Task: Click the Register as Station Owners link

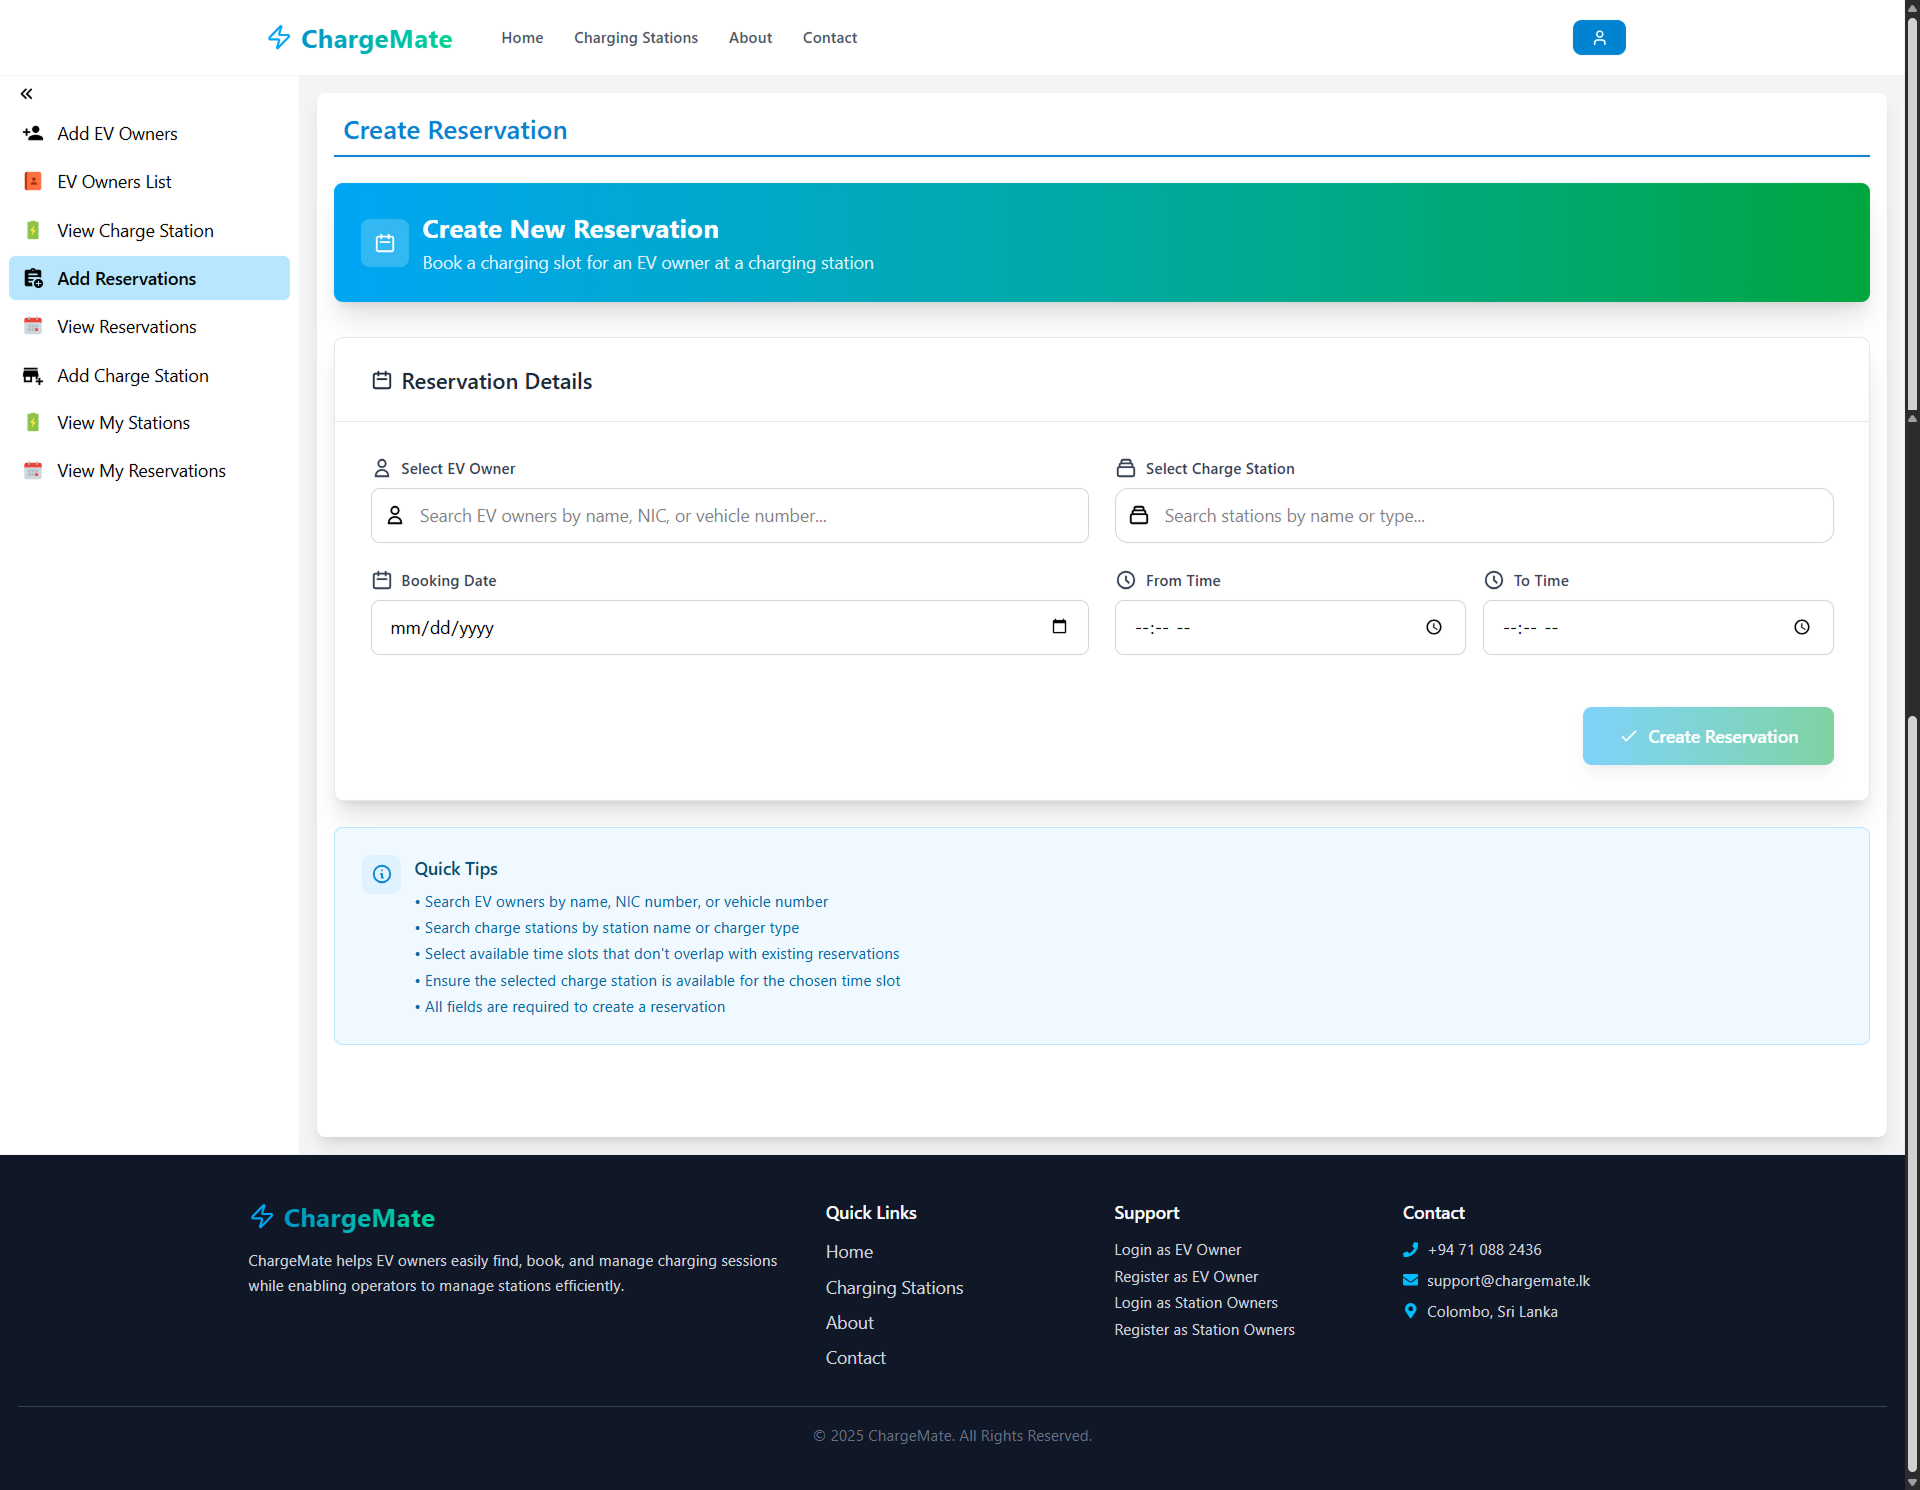Action: 1204,1330
